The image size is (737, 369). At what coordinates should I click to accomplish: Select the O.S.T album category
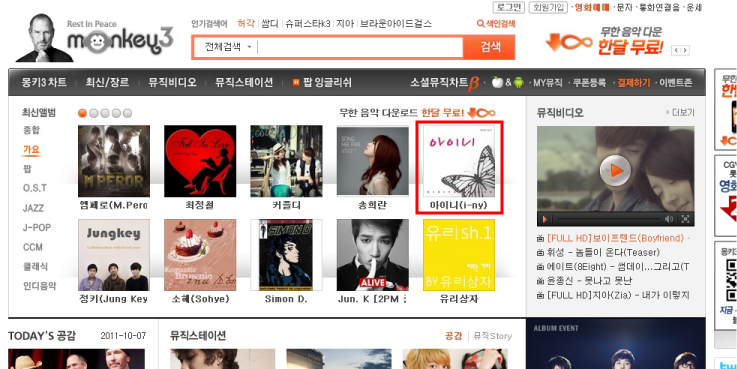tap(35, 188)
